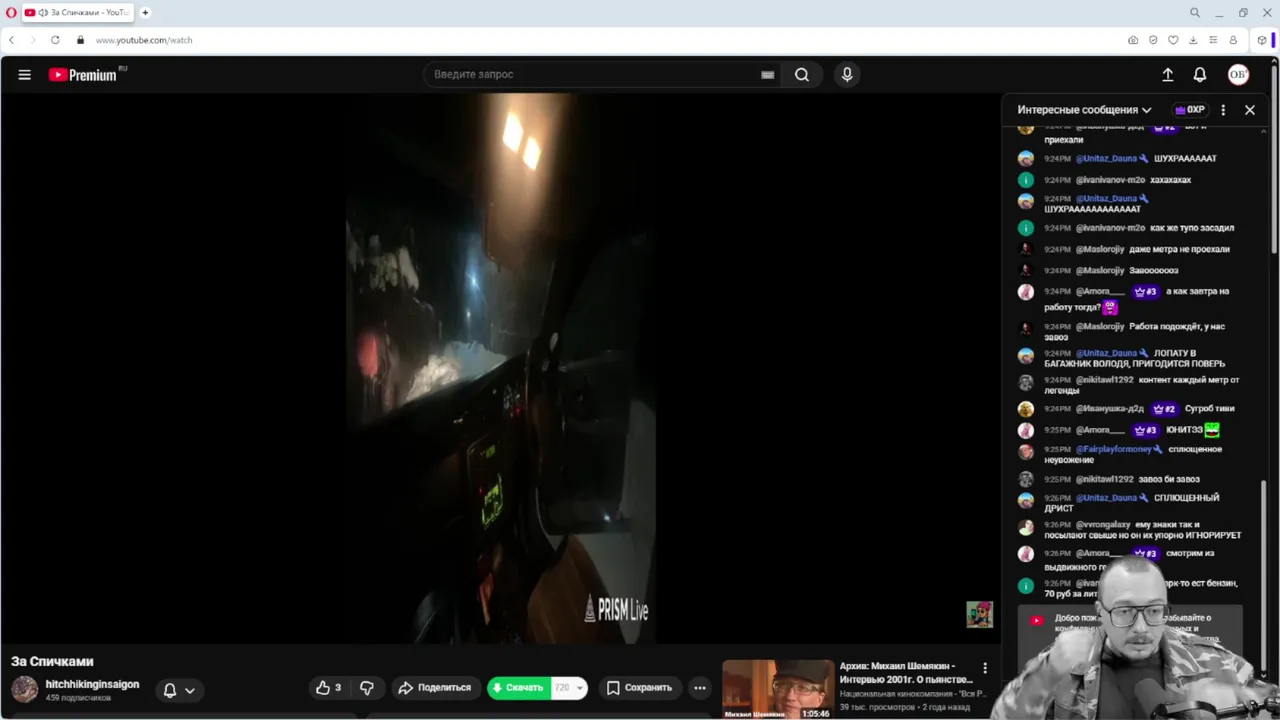The image size is (1280, 720).
Task: Click the address bar lock icon
Action: (x=80, y=40)
